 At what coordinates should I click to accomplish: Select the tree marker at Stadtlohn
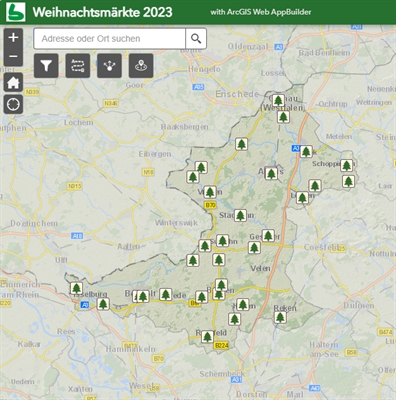(x=240, y=216)
